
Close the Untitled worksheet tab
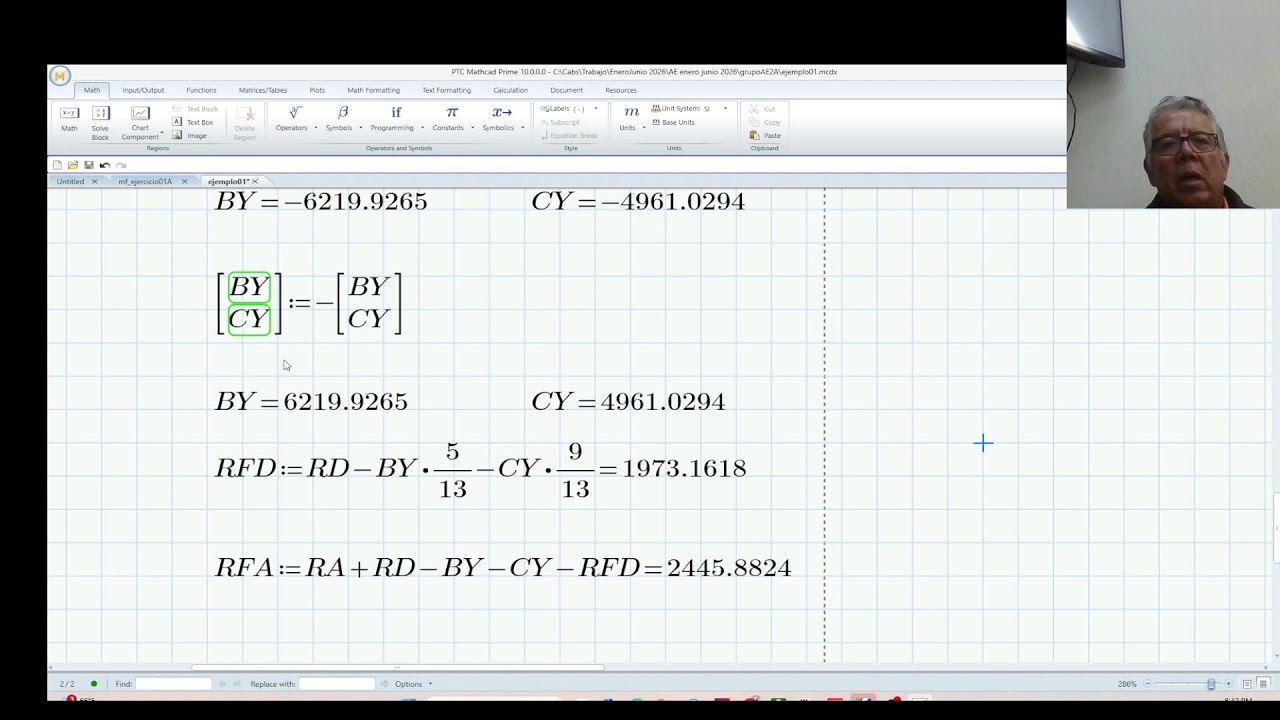[x=95, y=182]
